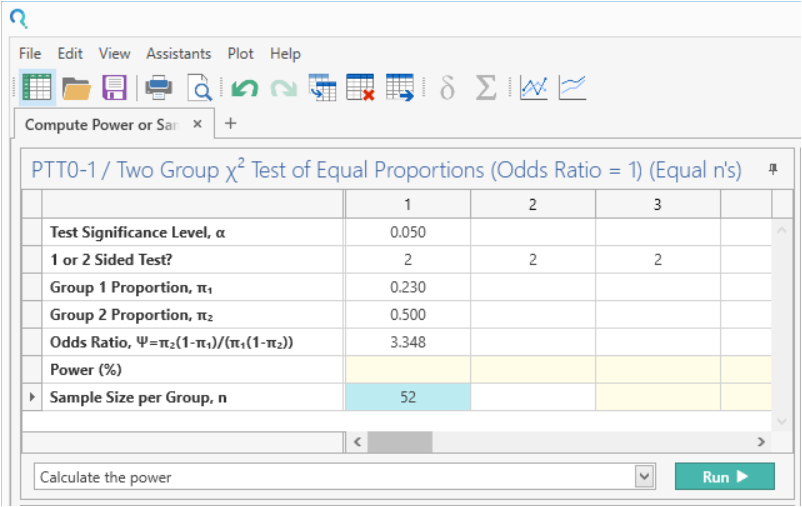Click the nQuery logo icon
Screen dimensions: 802x507
click(18, 18)
